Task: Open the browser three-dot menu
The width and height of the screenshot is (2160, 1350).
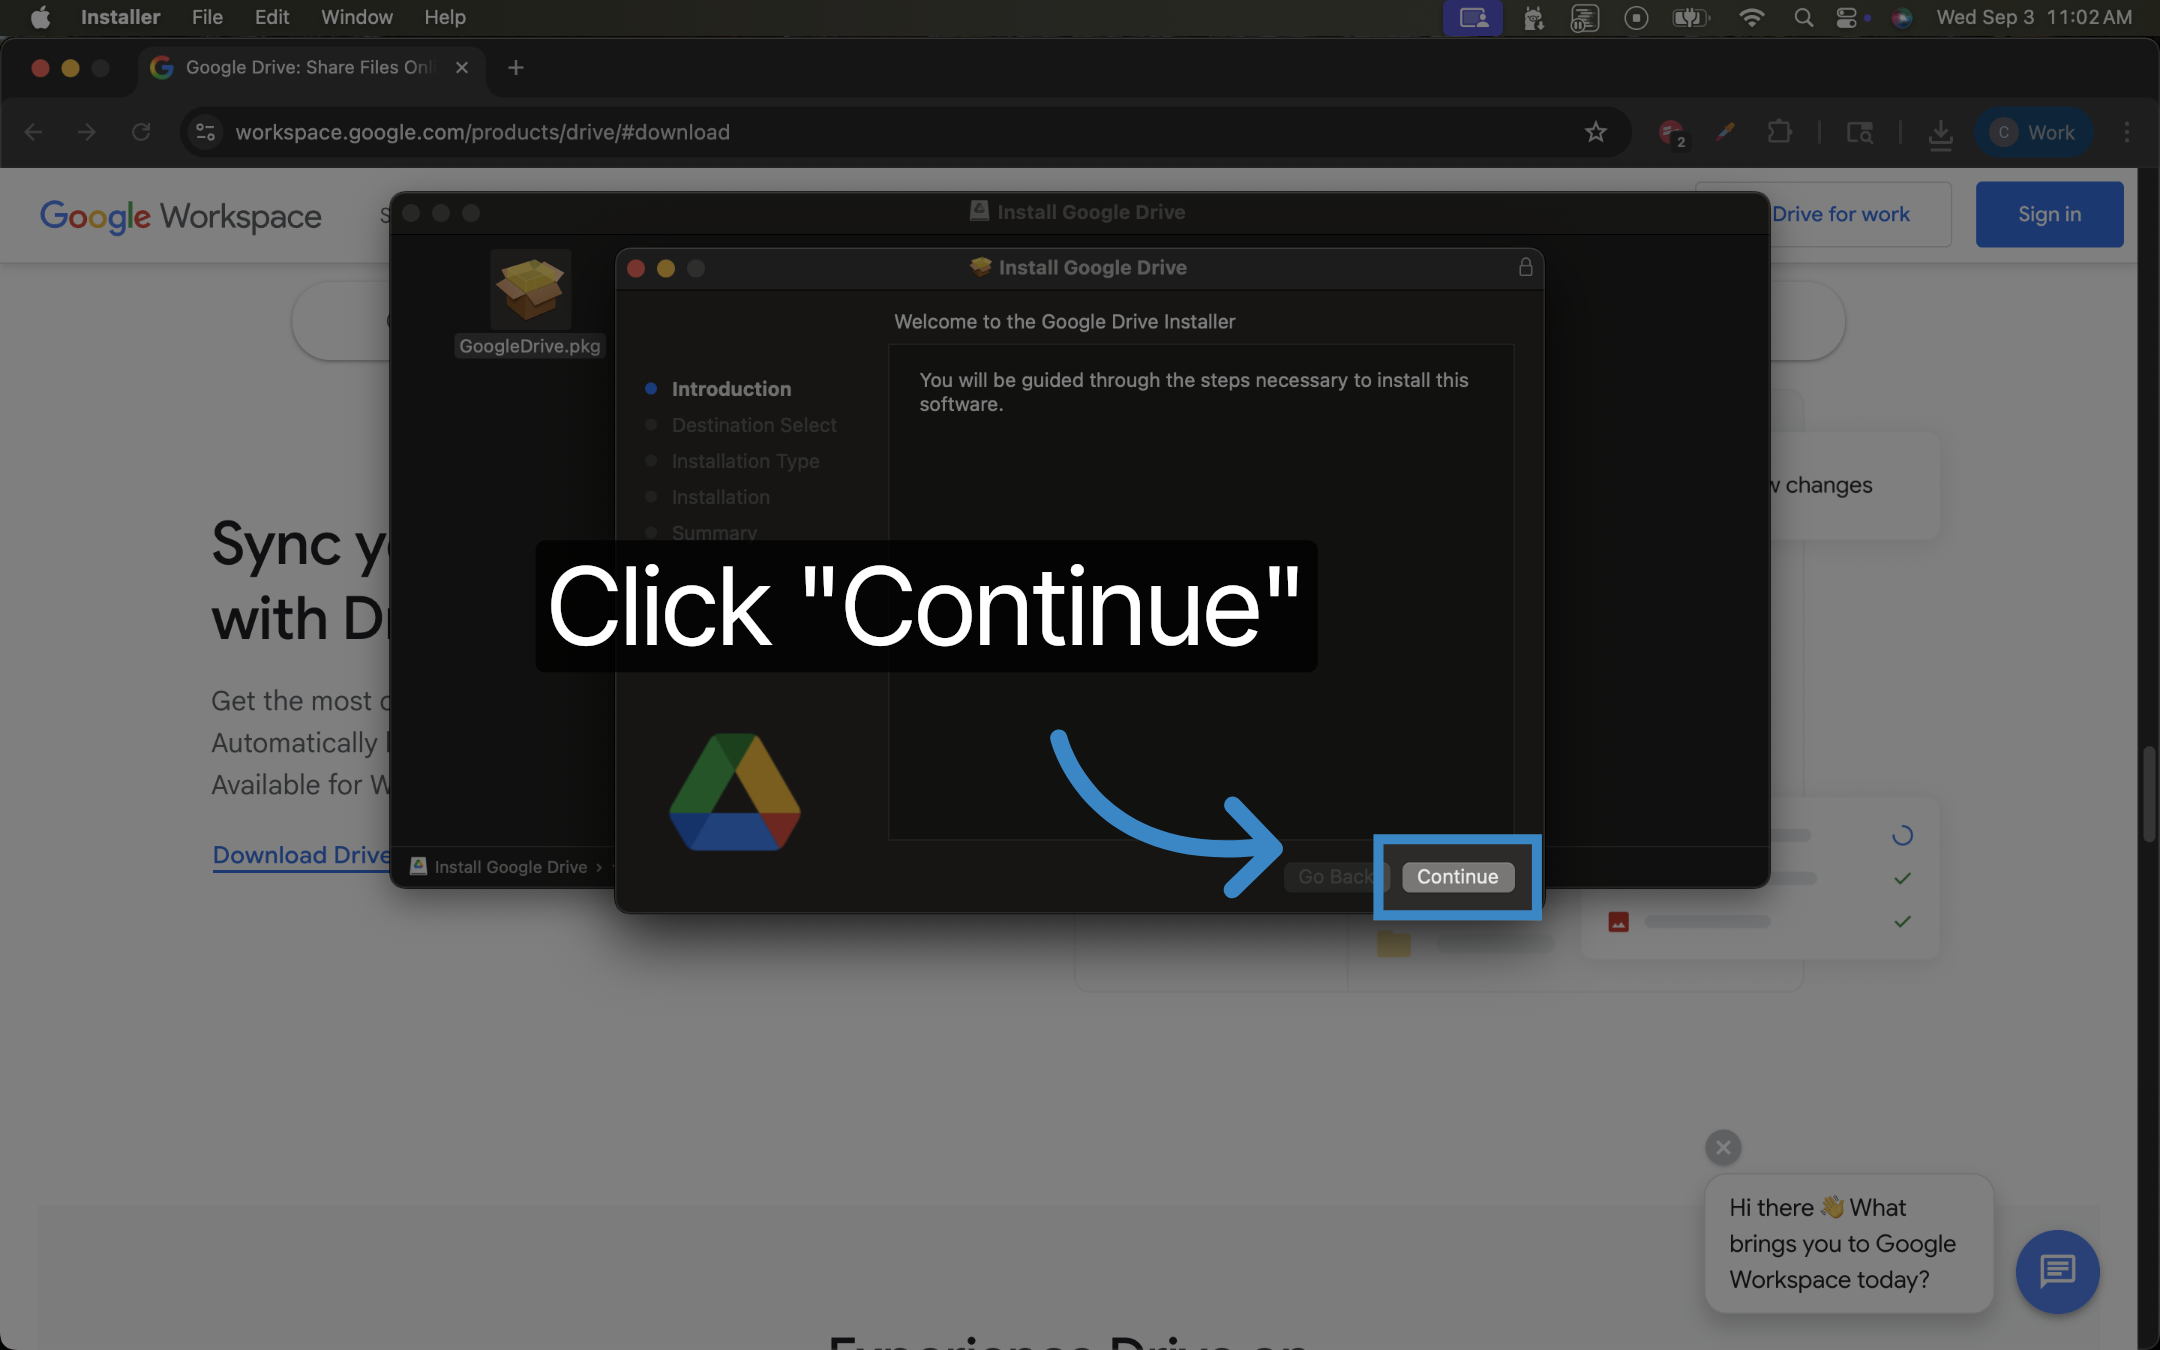Action: (x=2127, y=132)
